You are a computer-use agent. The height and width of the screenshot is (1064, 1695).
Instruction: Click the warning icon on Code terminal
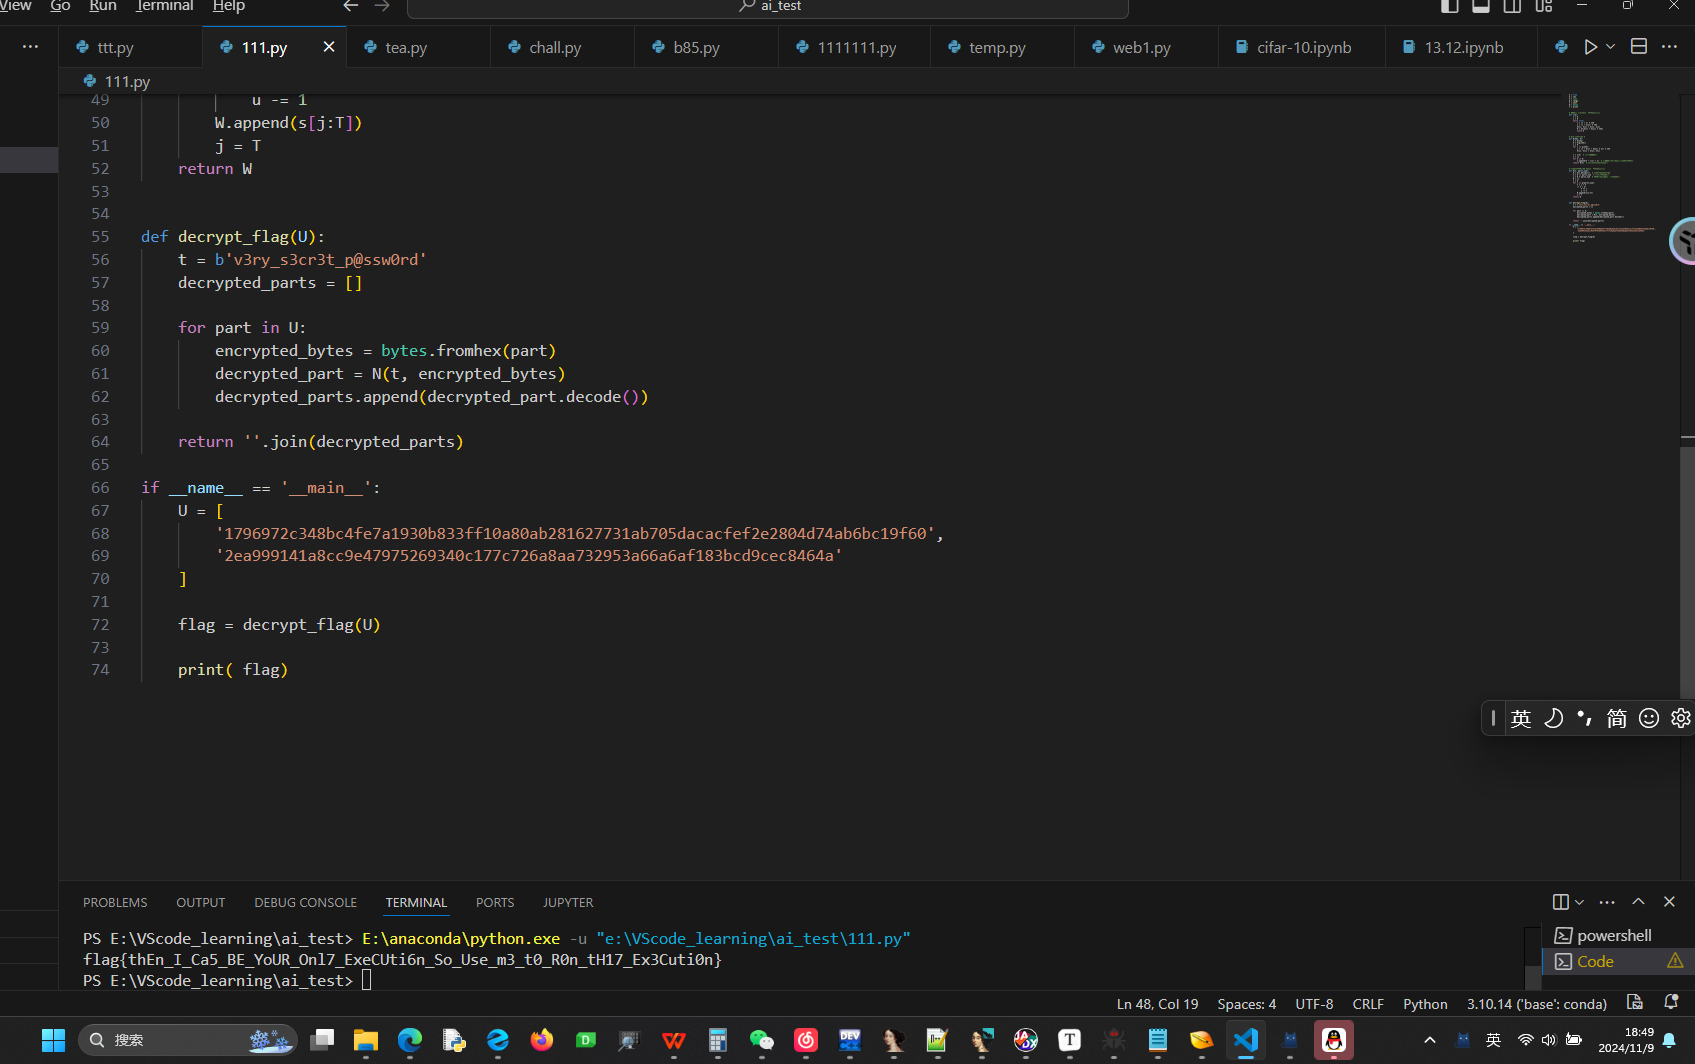coord(1675,961)
